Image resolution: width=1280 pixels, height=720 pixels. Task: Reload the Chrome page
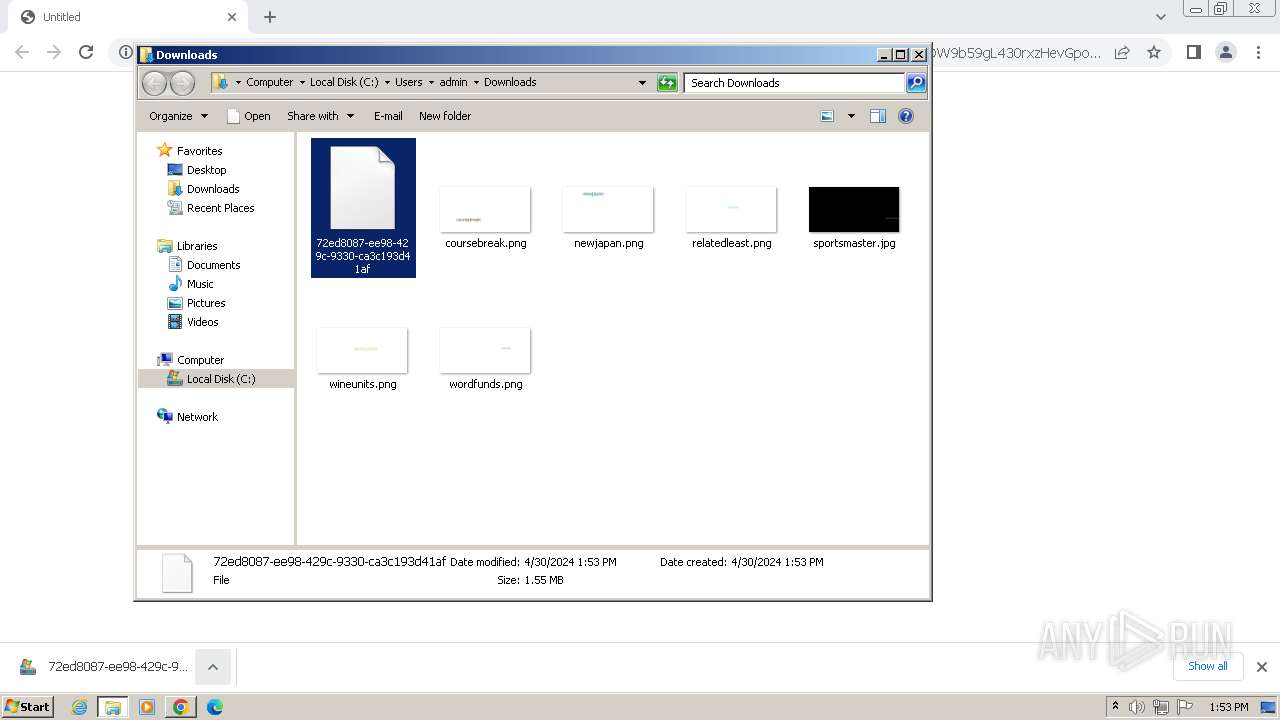pos(86,52)
